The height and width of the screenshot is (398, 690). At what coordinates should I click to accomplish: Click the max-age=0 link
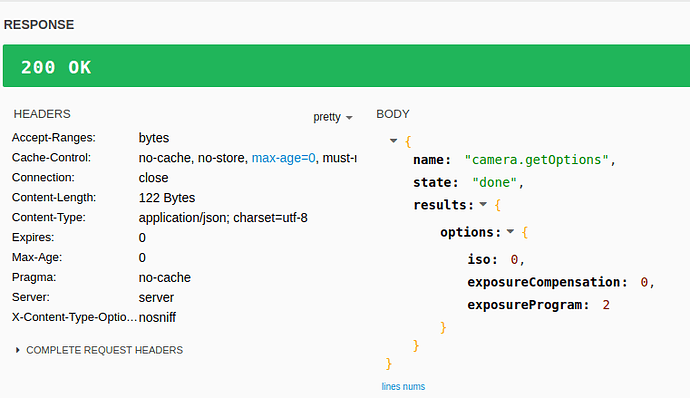(283, 158)
